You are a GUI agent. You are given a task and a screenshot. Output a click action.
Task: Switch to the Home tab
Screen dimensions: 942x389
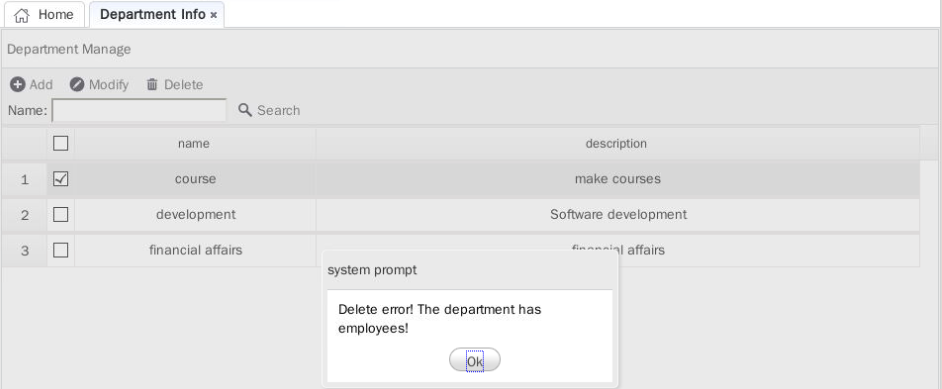pyautogui.click(x=44, y=15)
